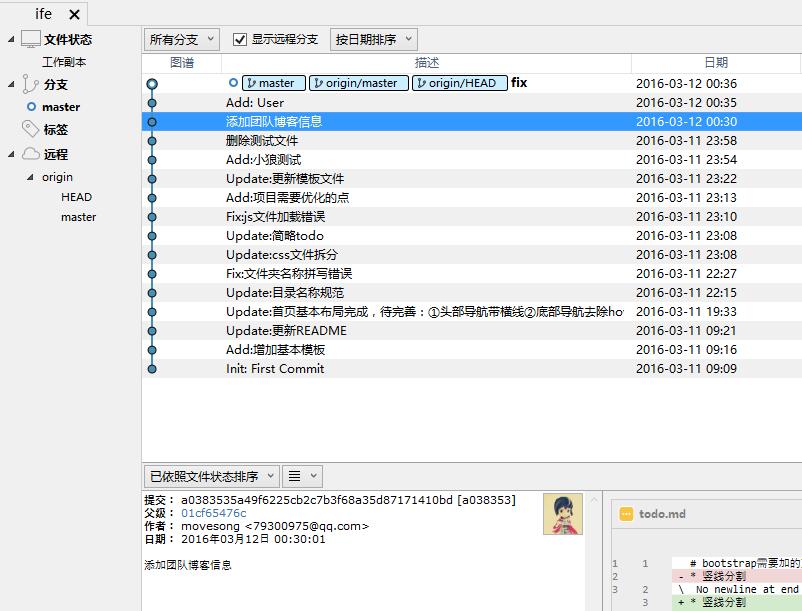Click the Remotes cloud icon
The width and height of the screenshot is (802, 611).
point(30,154)
